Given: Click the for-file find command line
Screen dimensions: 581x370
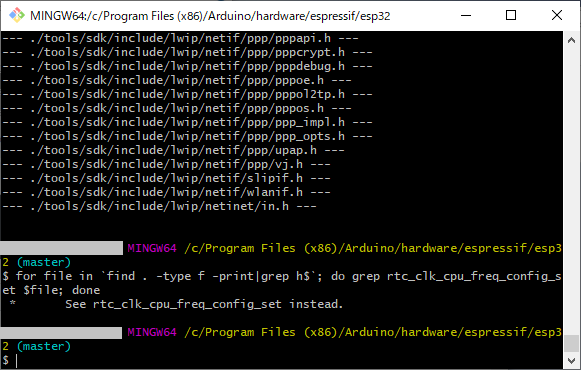Looking at the screenshot, I should pyautogui.click(x=282, y=276).
